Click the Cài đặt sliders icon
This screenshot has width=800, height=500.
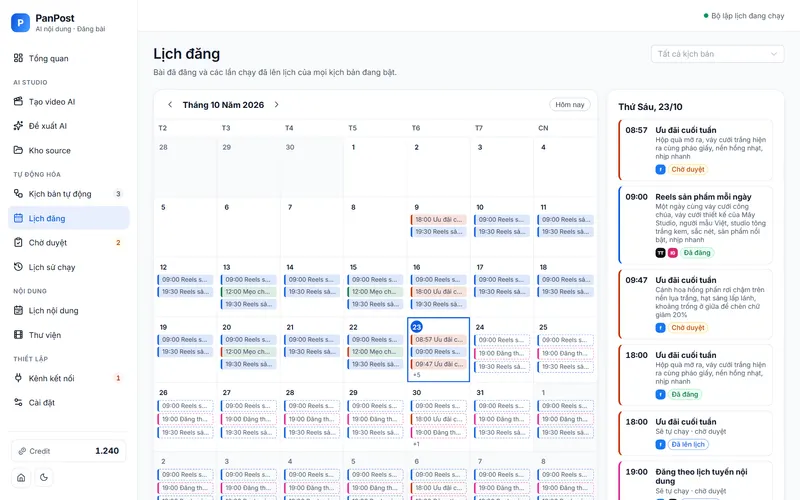tap(18, 402)
